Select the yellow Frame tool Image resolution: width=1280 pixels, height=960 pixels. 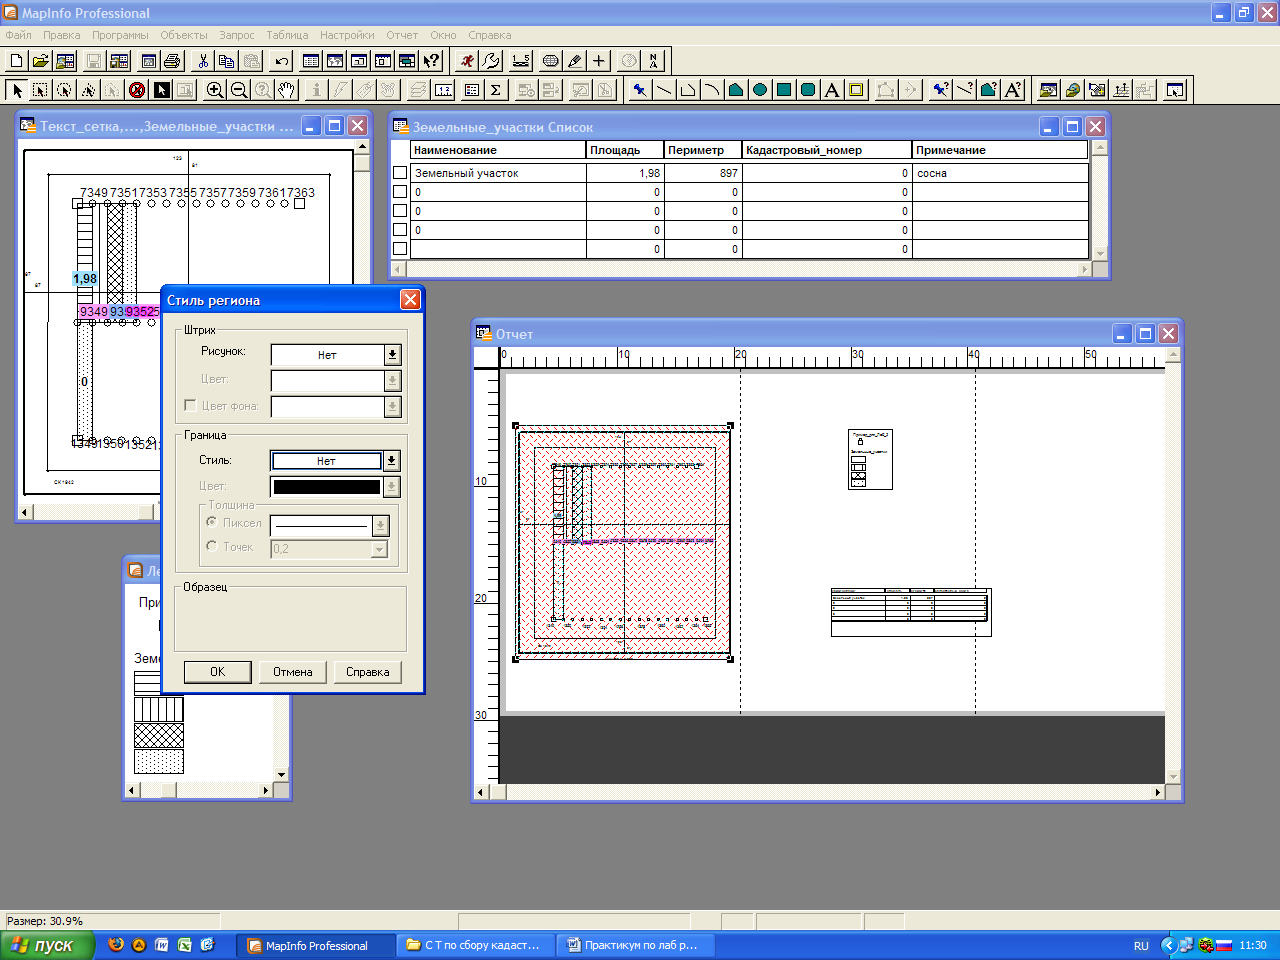pyautogui.click(x=856, y=90)
